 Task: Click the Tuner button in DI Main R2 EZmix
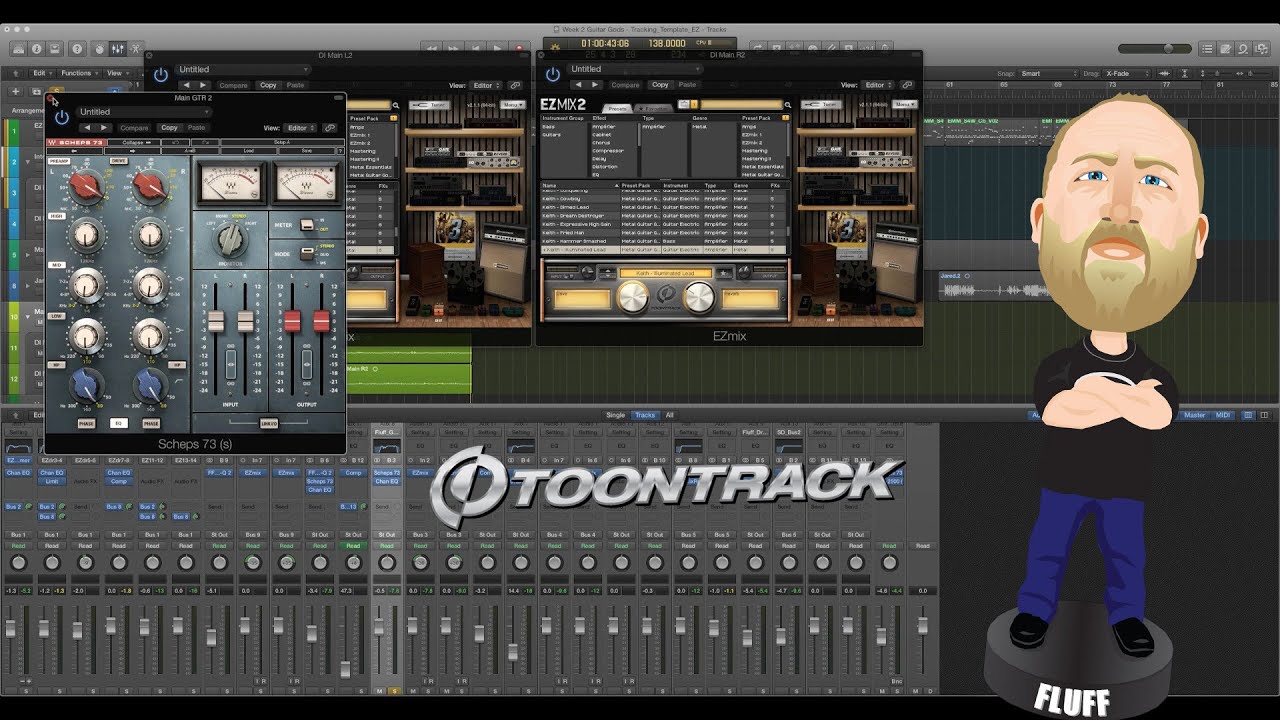pos(822,105)
